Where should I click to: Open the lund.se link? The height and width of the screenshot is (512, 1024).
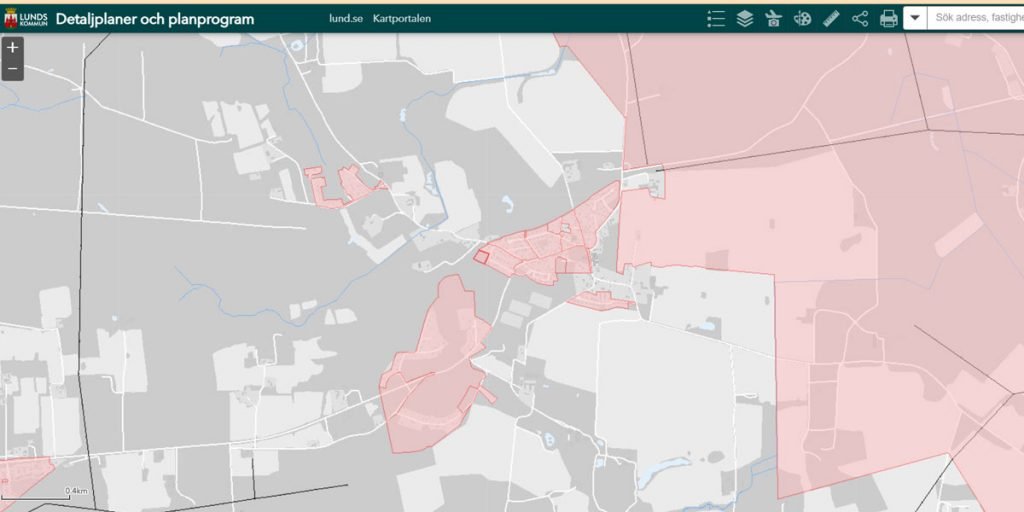(x=345, y=18)
